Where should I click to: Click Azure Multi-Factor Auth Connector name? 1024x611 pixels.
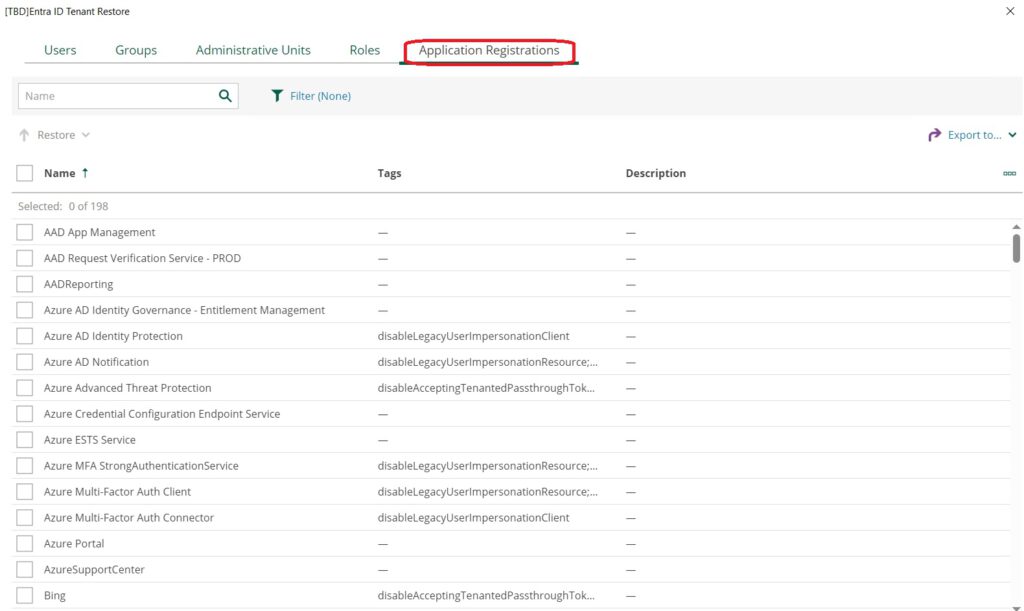[129, 518]
